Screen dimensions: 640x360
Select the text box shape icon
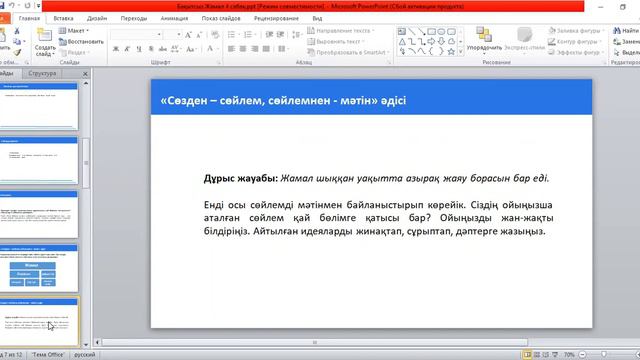pos(402,31)
